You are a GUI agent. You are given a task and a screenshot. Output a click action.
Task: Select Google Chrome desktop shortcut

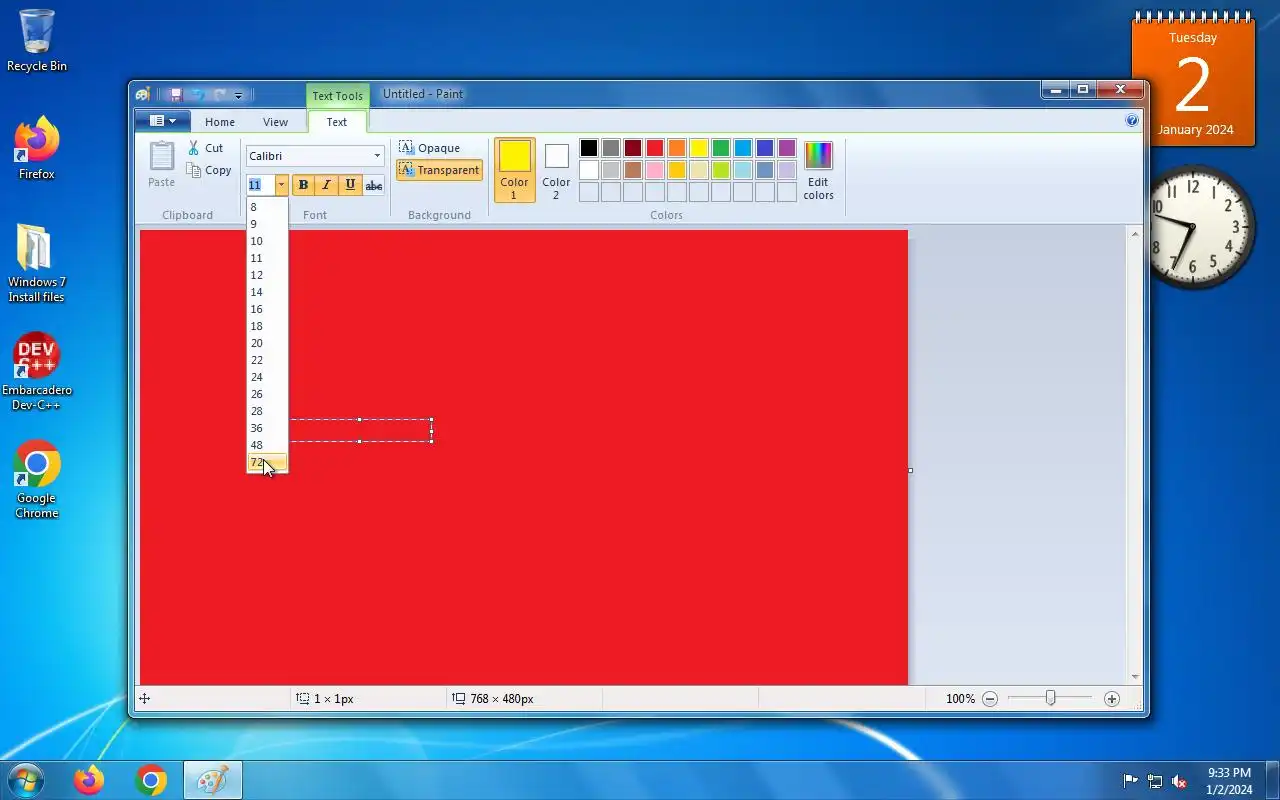[37, 480]
